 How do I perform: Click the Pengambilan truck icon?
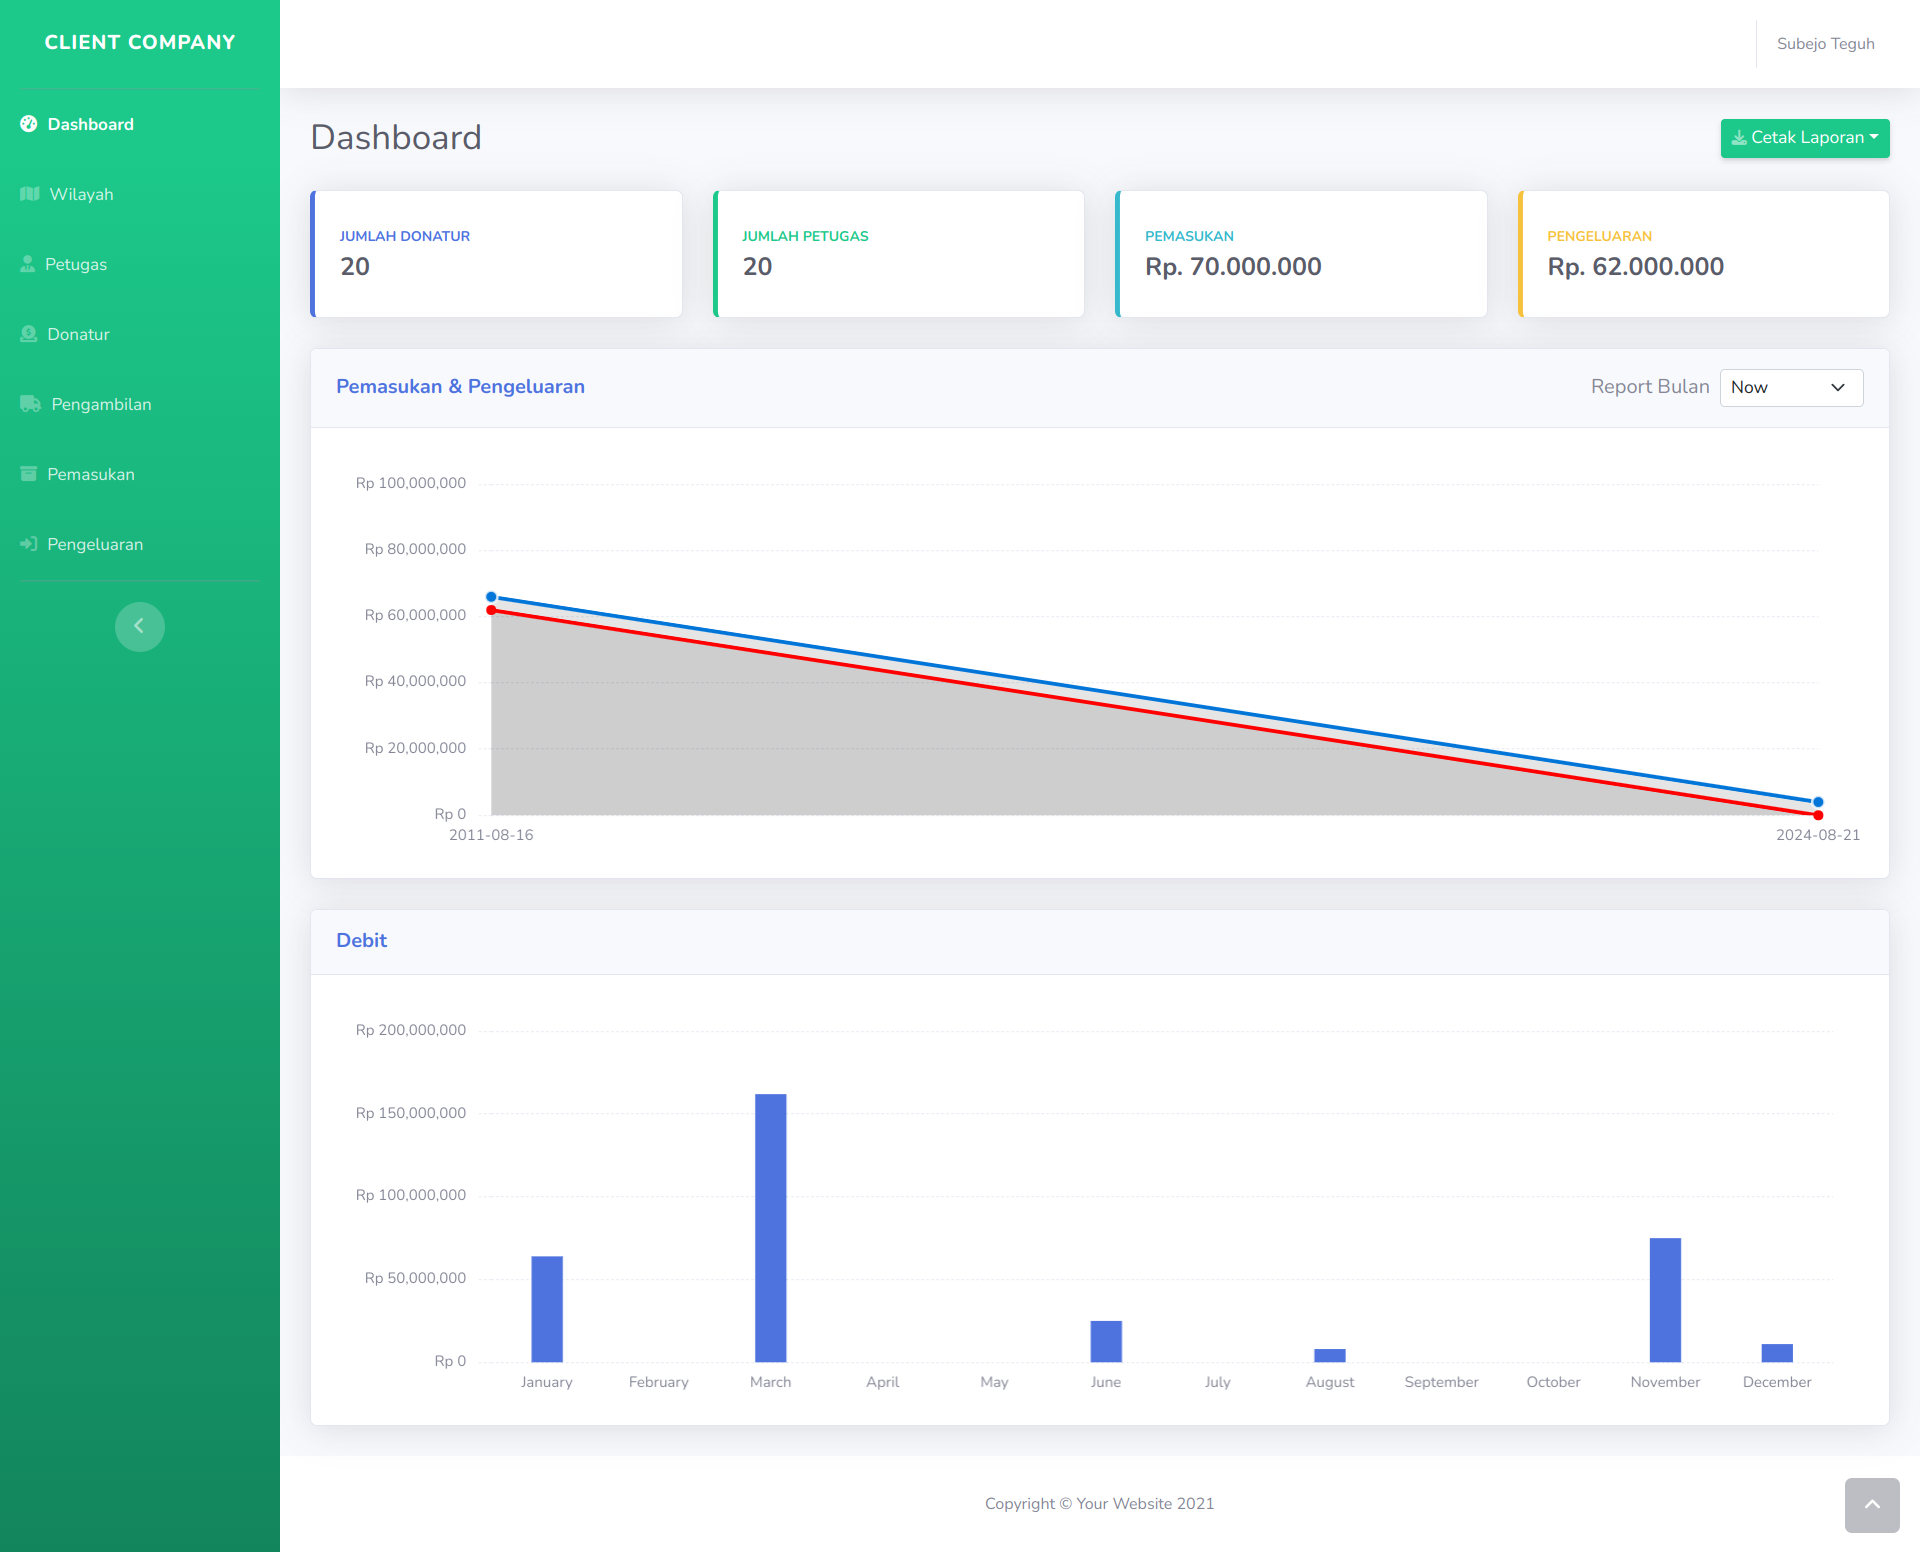point(31,404)
